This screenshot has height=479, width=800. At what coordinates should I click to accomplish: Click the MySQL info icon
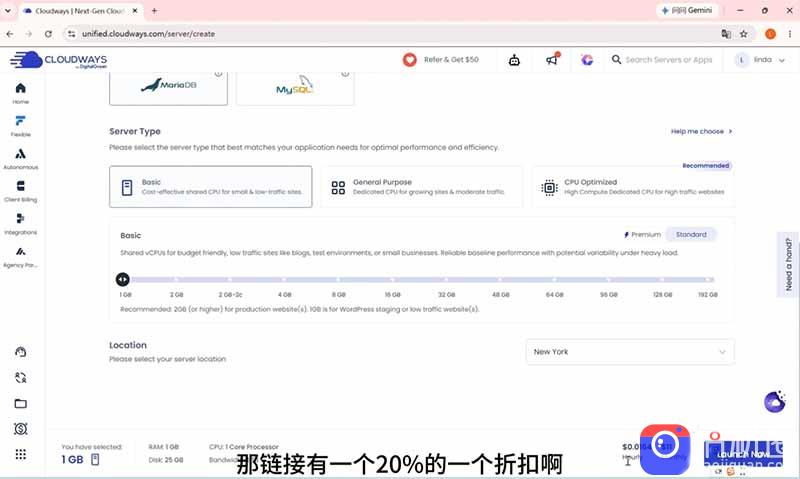coord(345,74)
